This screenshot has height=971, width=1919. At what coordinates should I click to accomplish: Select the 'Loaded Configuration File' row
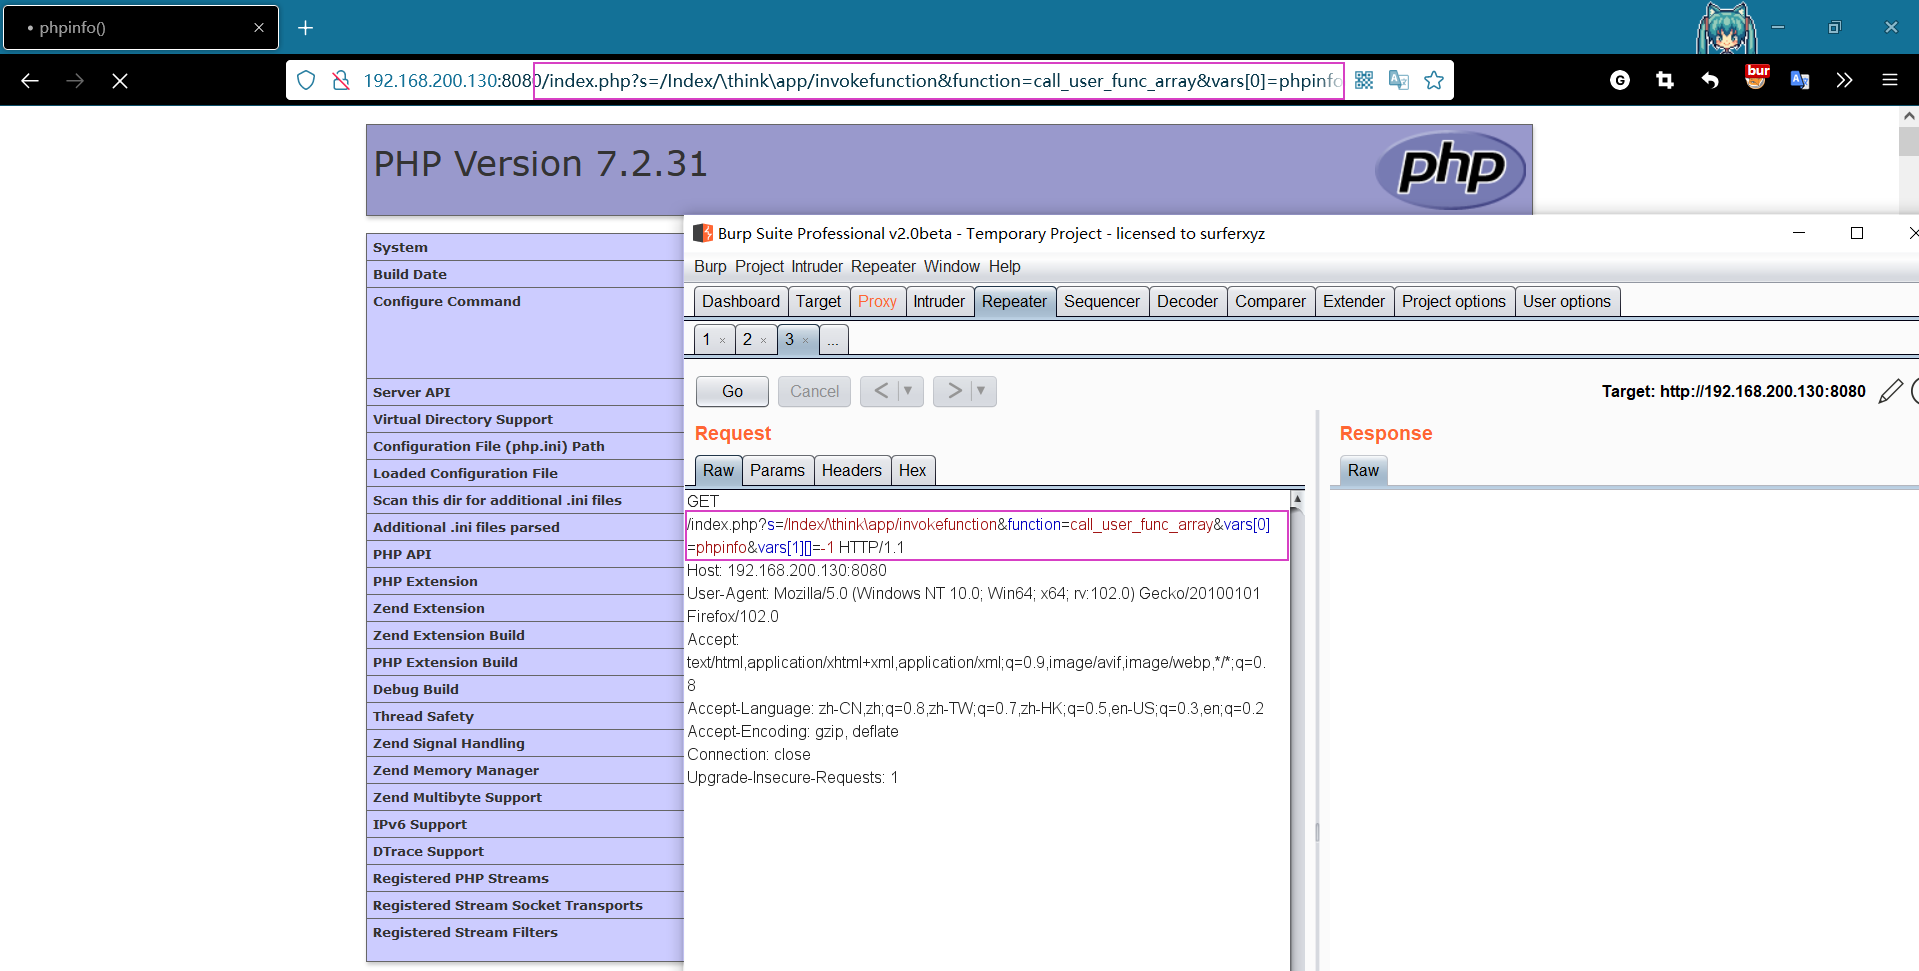[525, 473]
